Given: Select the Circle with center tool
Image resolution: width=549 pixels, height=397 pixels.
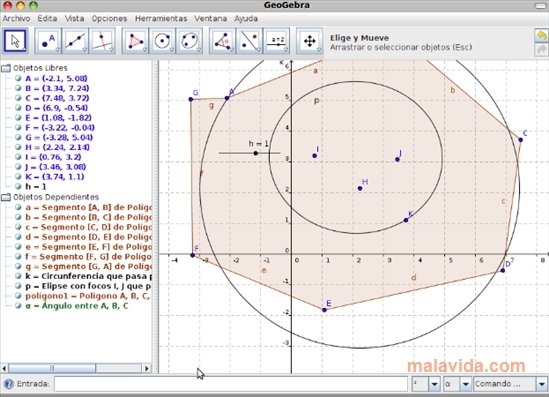Looking at the screenshot, I should point(162,41).
